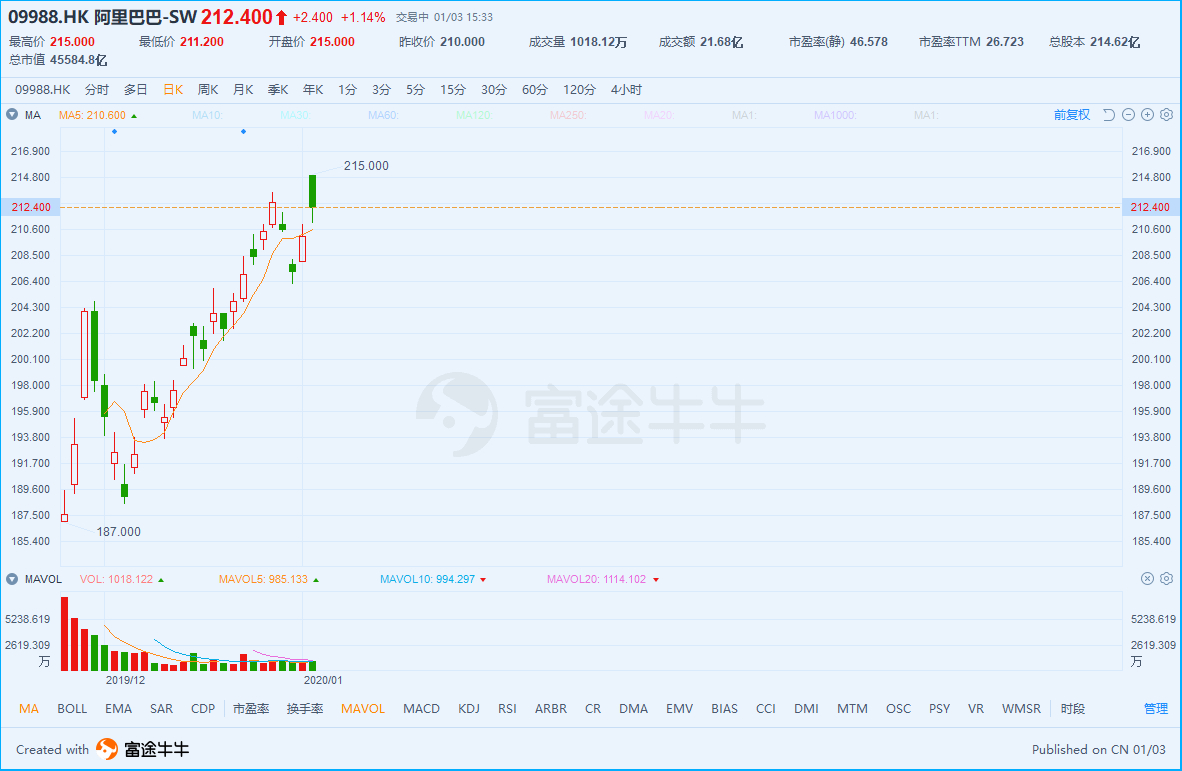Screen dimensions: 1182x771
Task: Show the 市盈率 indicator
Action: (x=251, y=708)
